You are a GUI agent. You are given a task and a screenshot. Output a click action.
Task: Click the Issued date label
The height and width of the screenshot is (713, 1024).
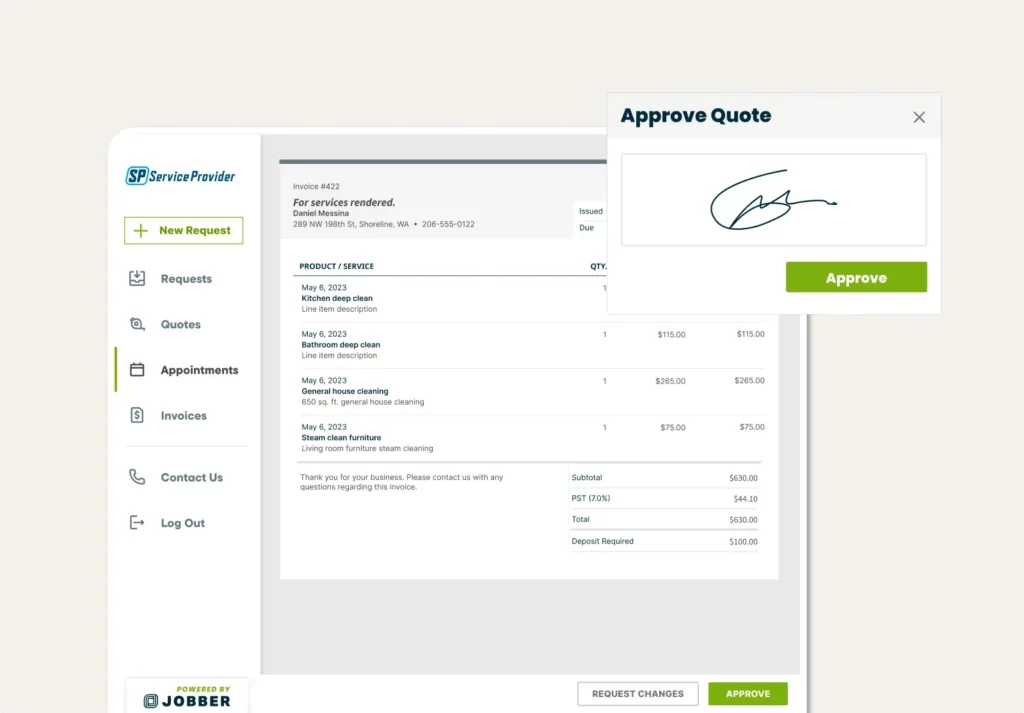(590, 211)
